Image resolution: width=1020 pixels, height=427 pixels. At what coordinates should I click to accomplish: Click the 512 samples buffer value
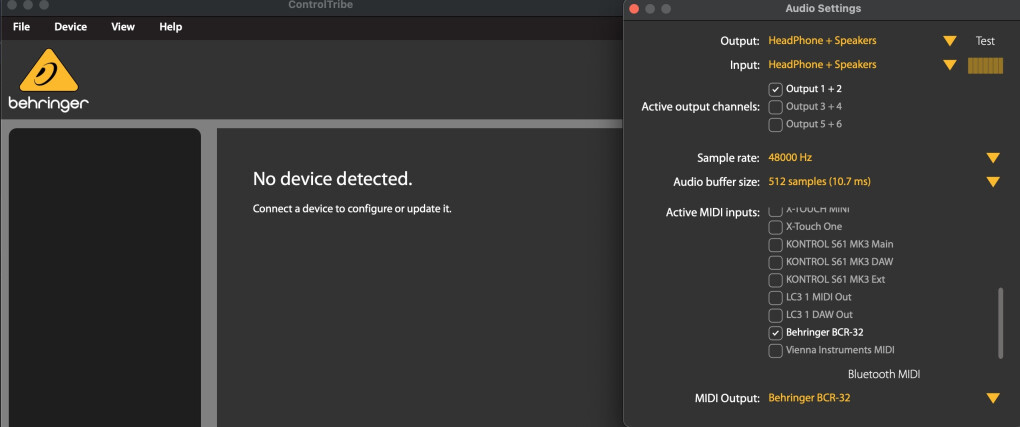(x=819, y=182)
